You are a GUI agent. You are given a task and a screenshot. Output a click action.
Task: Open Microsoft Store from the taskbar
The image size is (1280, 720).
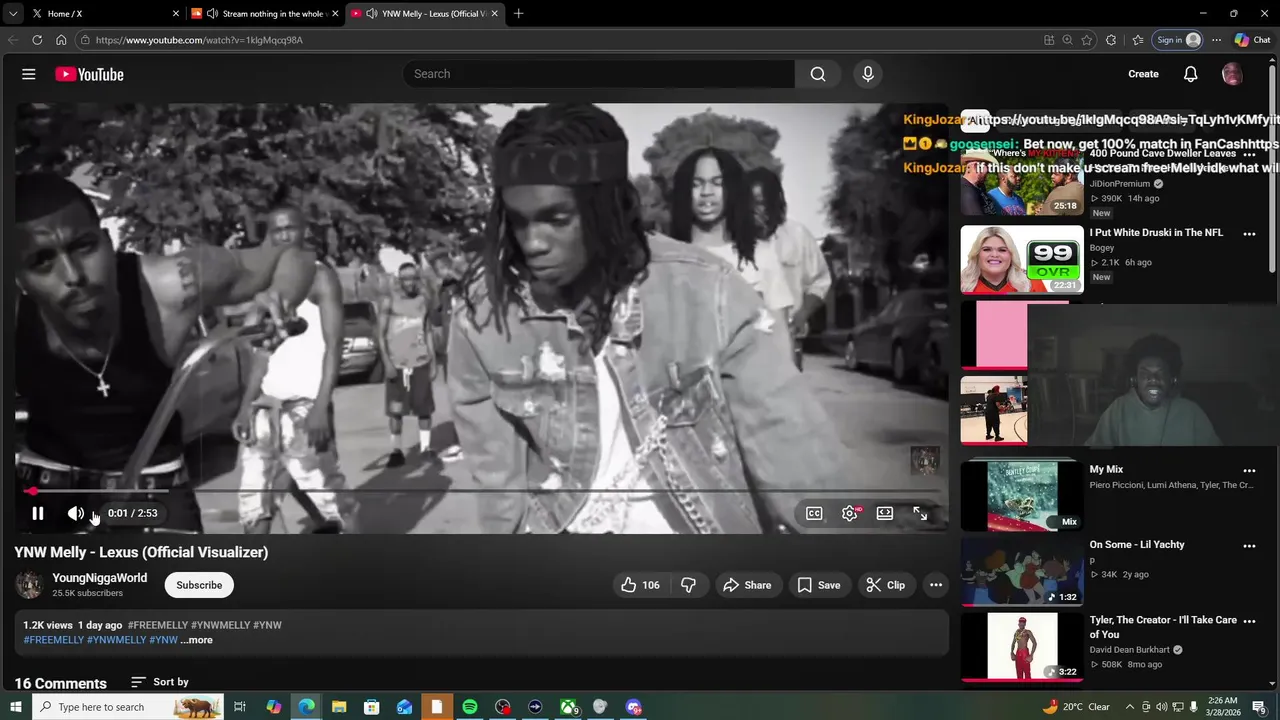[371, 707]
